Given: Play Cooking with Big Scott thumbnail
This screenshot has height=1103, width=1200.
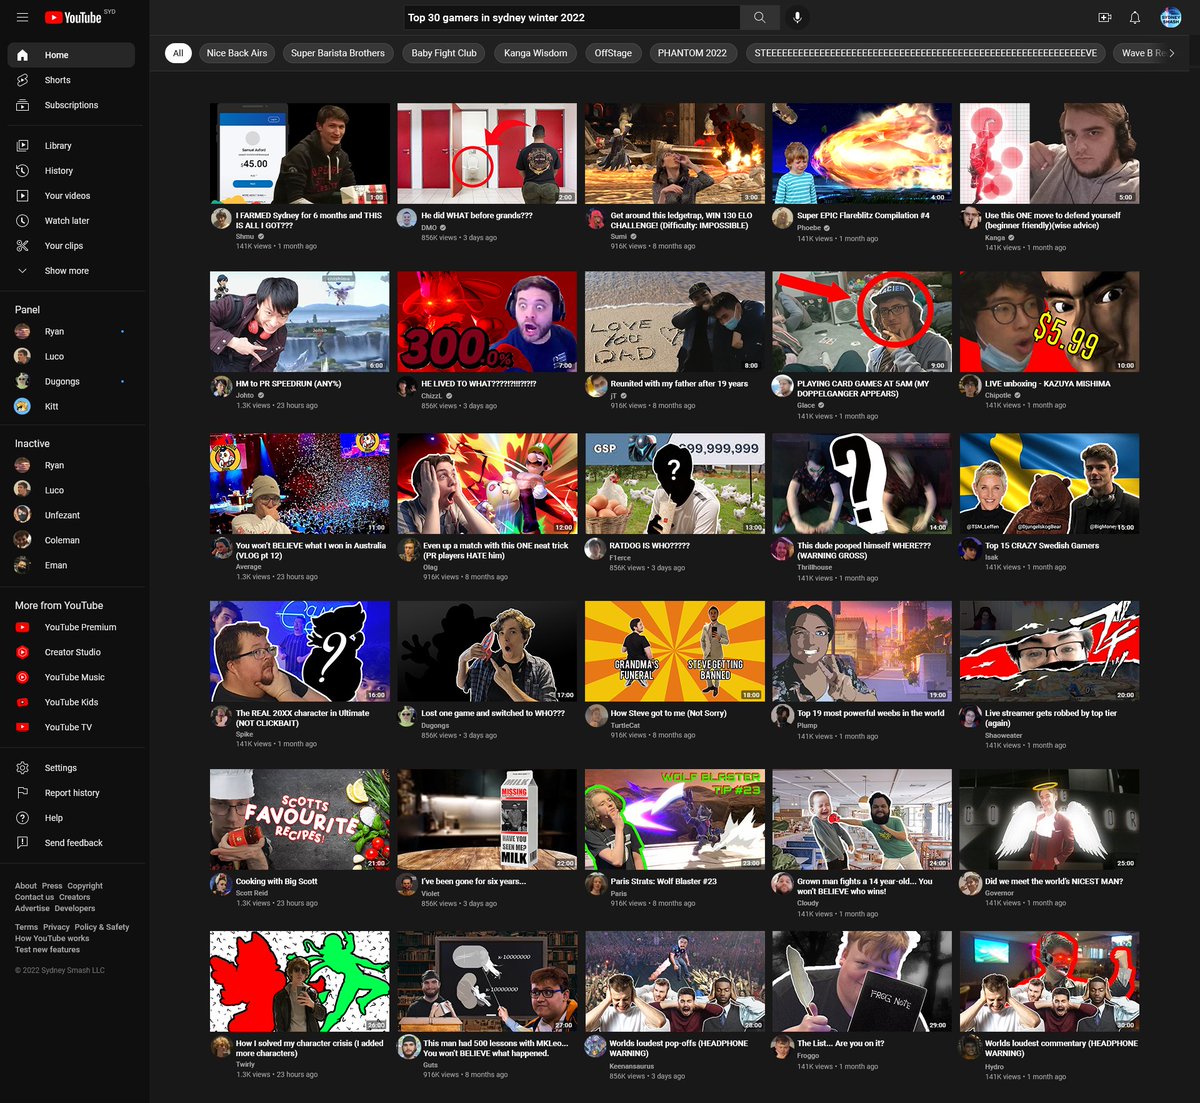Looking at the screenshot, I should click(x=300, y=819).
